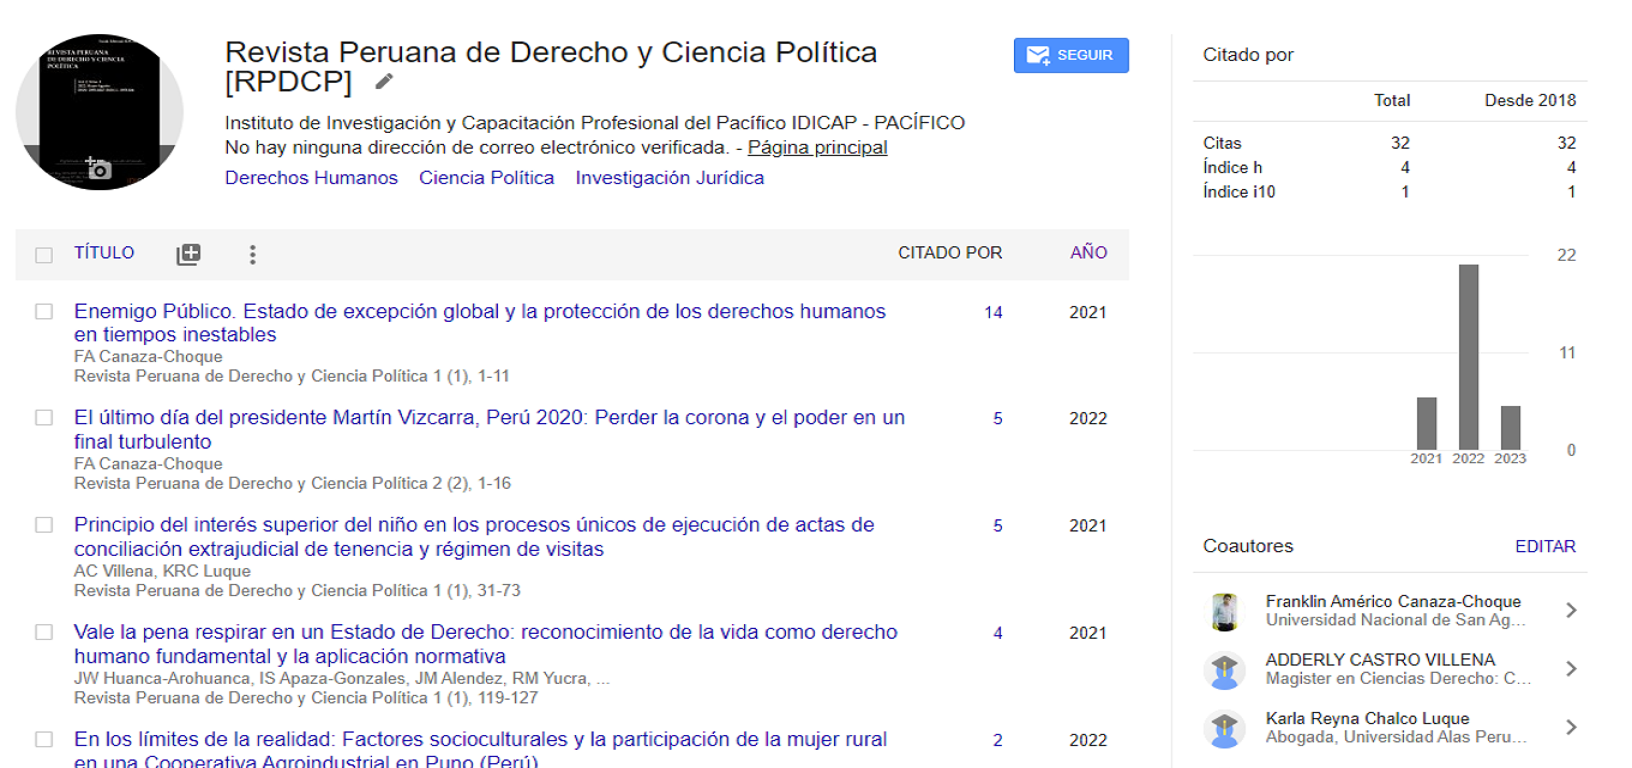Click the authors line AC Villena, KRC Luque

pos(162,571)
